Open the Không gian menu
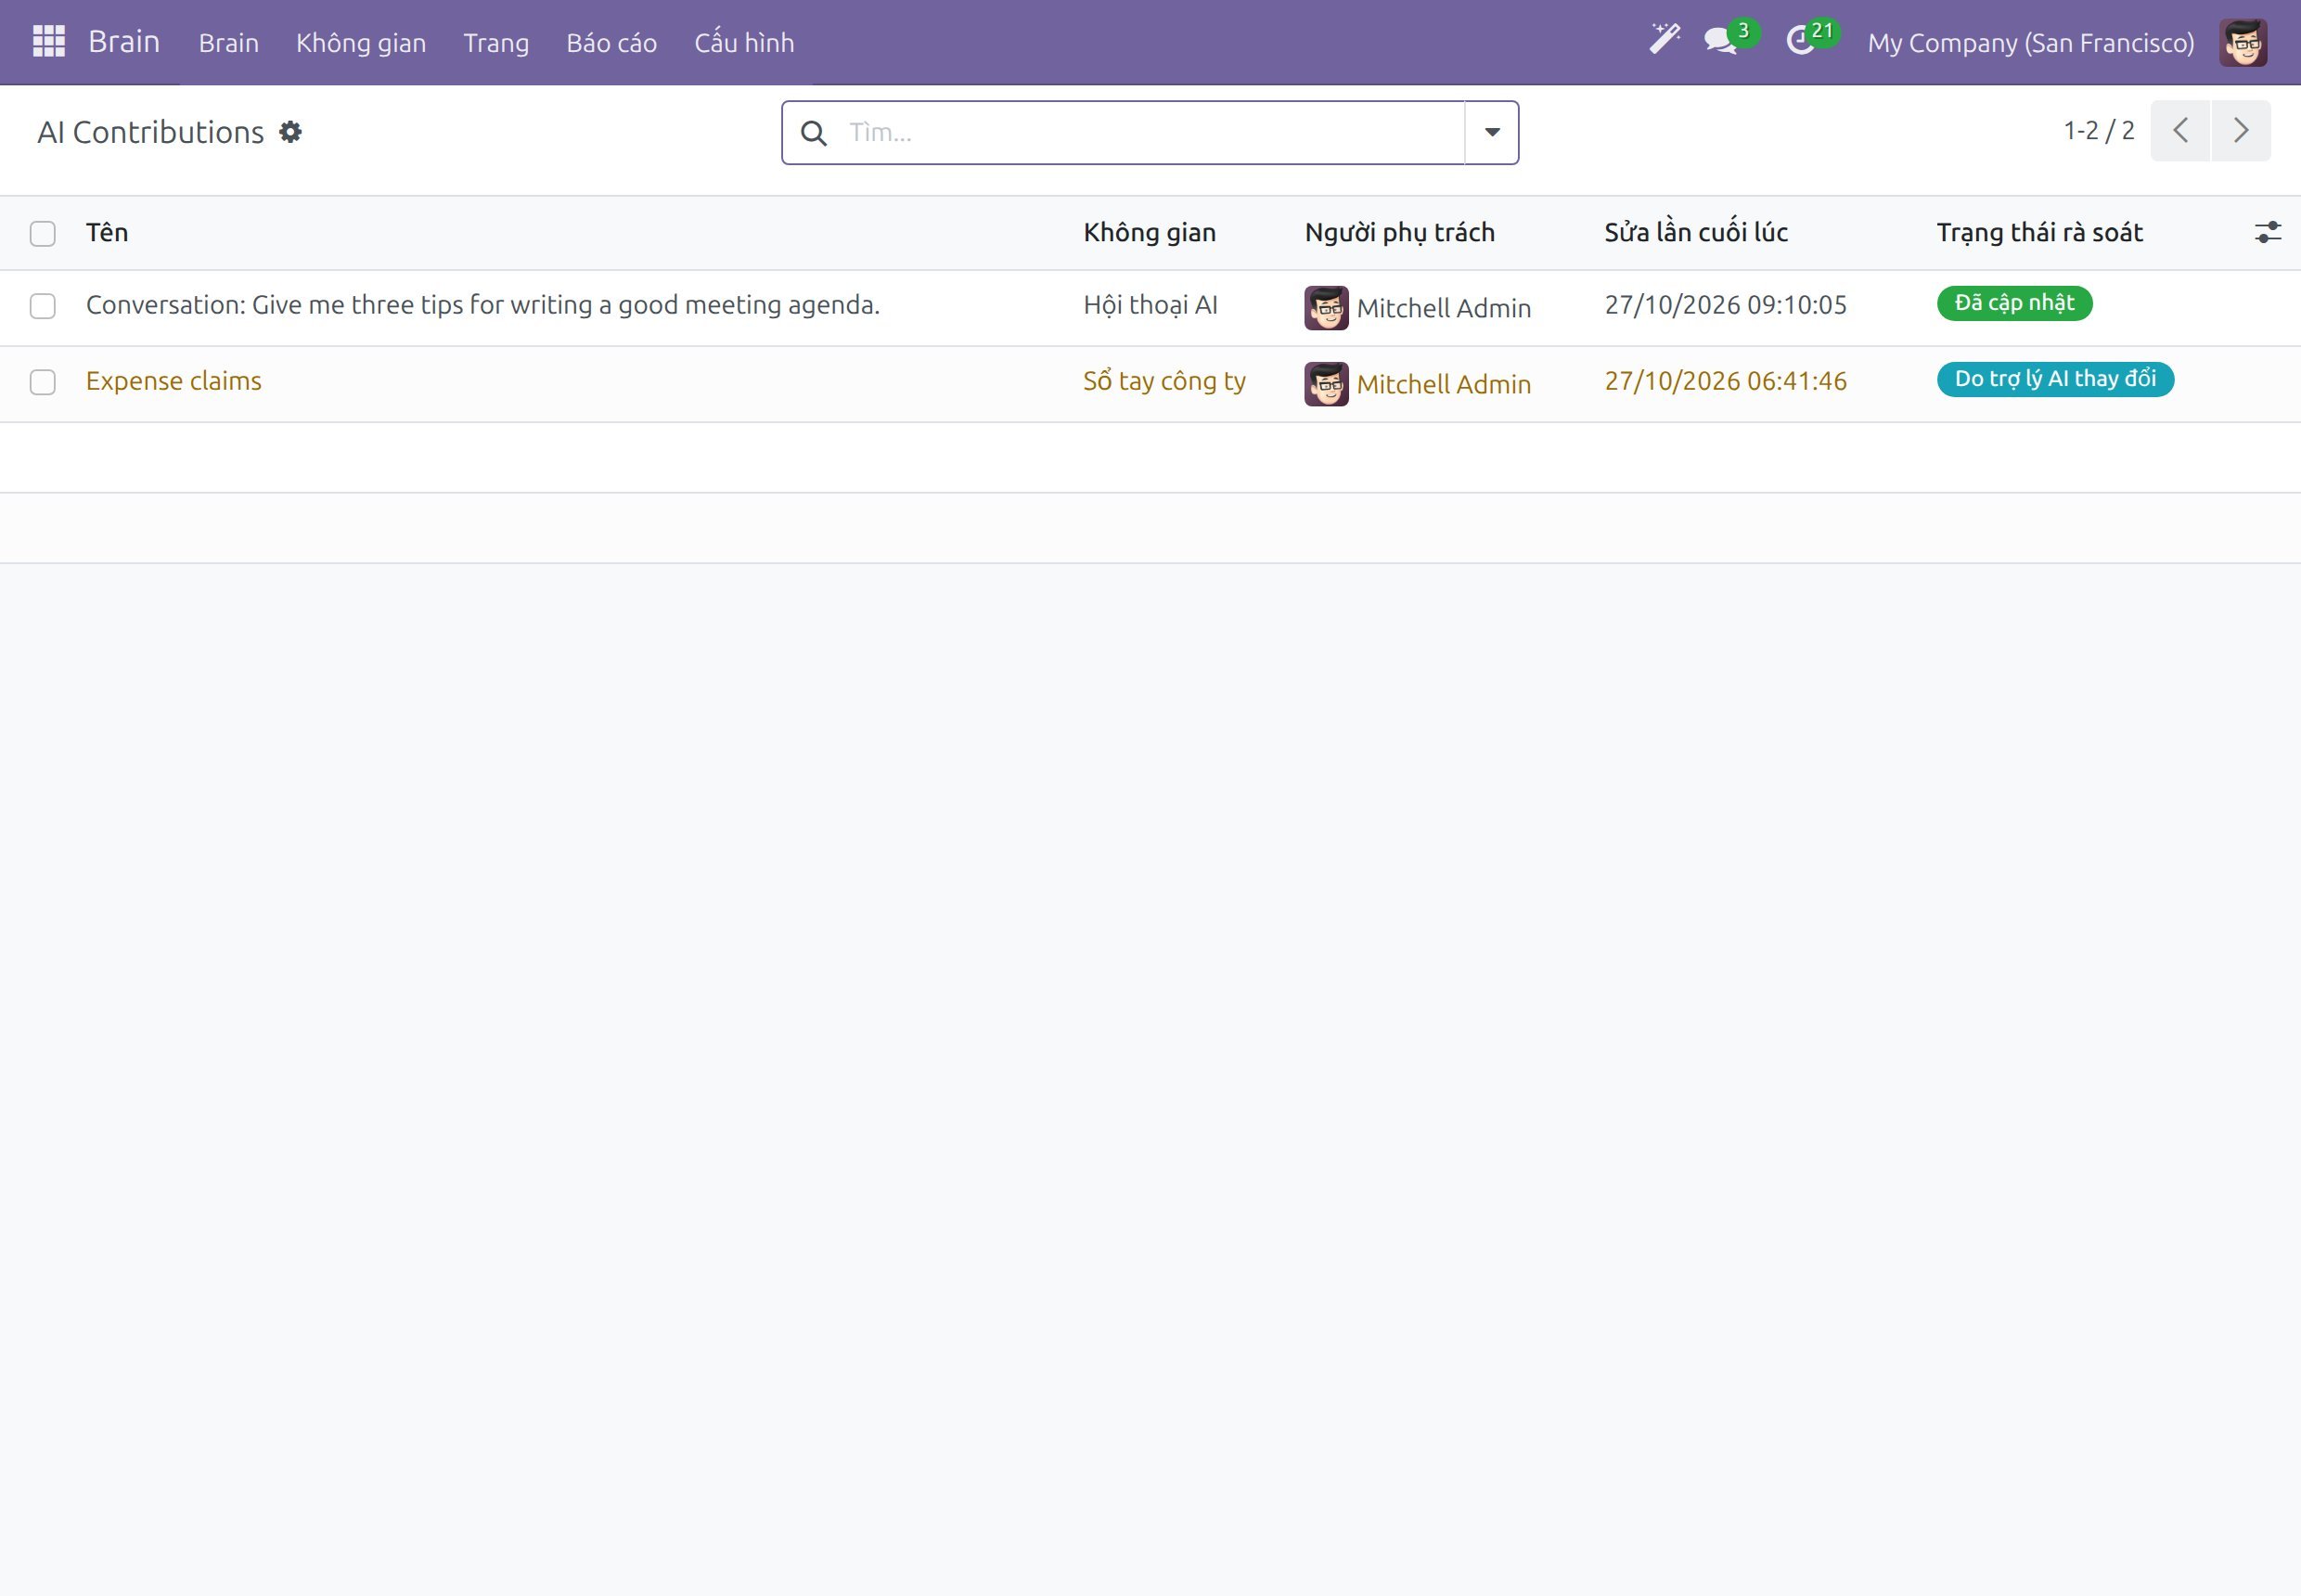The image size is (2301, 1596). pyautogui.click(x=361, y=43)
